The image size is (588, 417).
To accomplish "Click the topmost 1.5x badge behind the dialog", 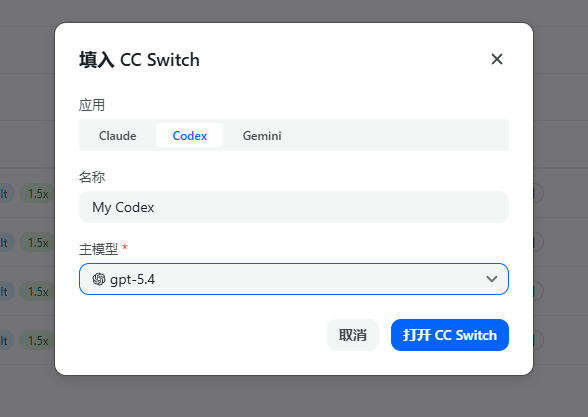I will pyautogui.click(x=38, y=194).
